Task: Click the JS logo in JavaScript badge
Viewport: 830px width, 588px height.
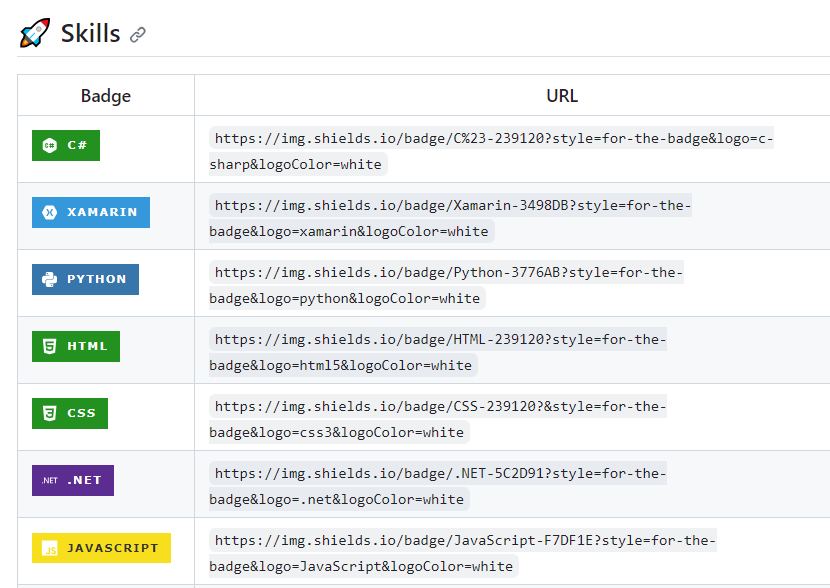Action: (50, 548)
